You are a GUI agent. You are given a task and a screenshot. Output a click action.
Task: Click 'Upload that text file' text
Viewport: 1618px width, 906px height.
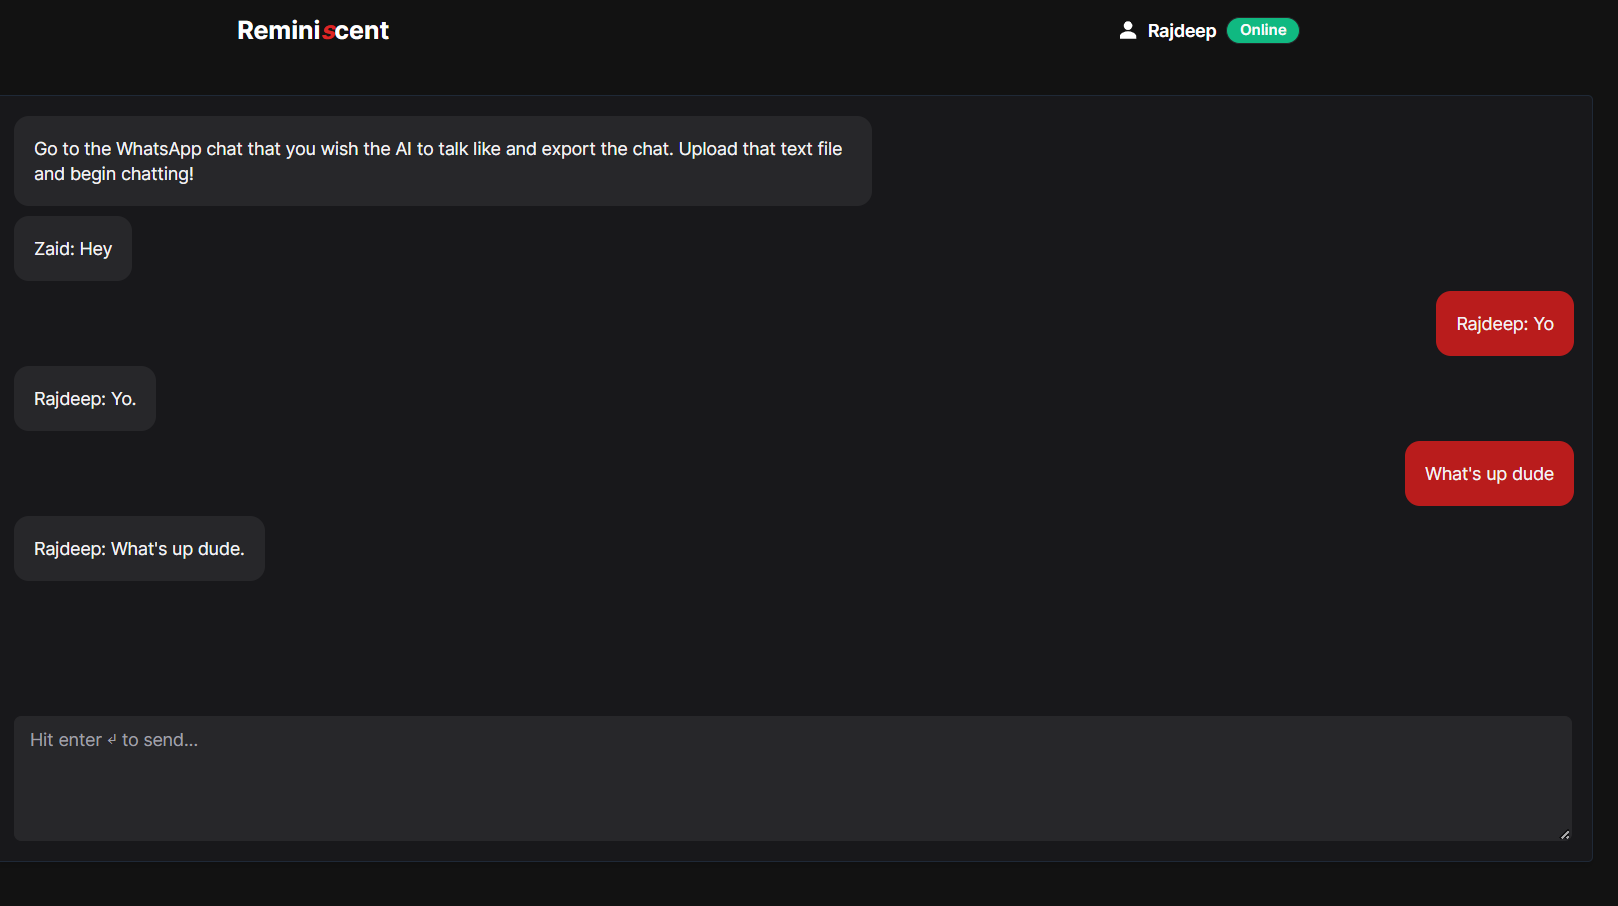tap(760, 149)
